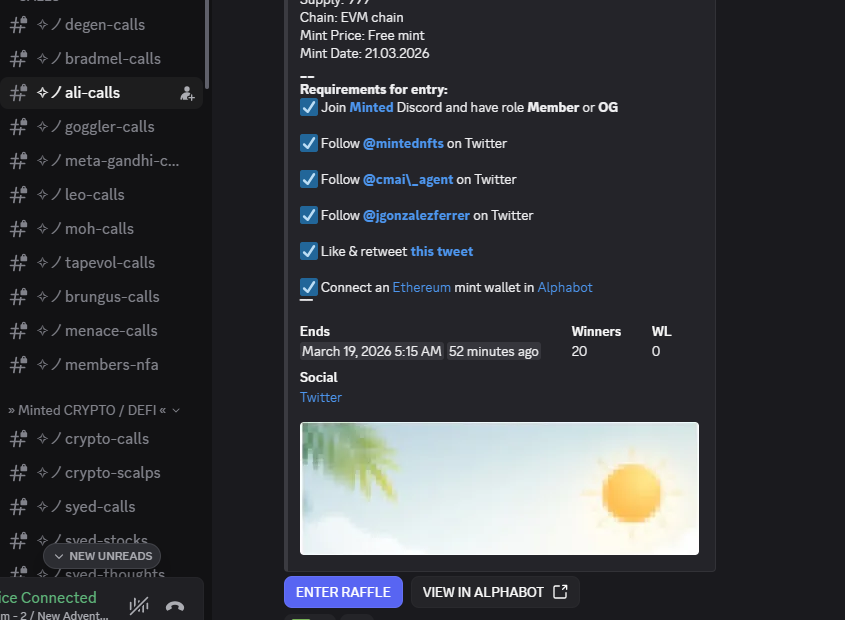The width and height of the screenshot is (845, 620).
Task: Click the hash icon beside ali-calls
Action: [x=18, y=93]
